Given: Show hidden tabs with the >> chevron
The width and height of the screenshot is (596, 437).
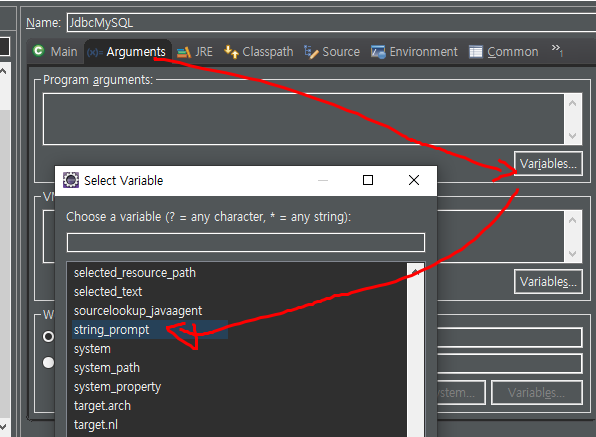Looking at the screenshot, I should 557,50.
